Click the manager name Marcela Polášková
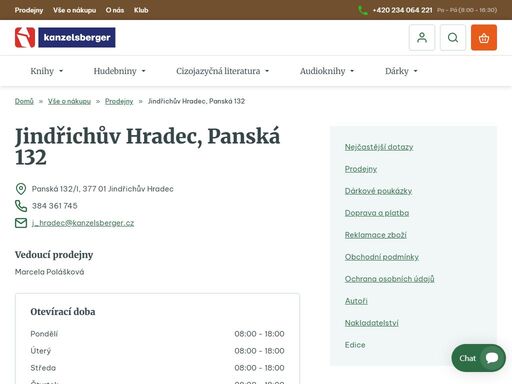 coord(49,272)
